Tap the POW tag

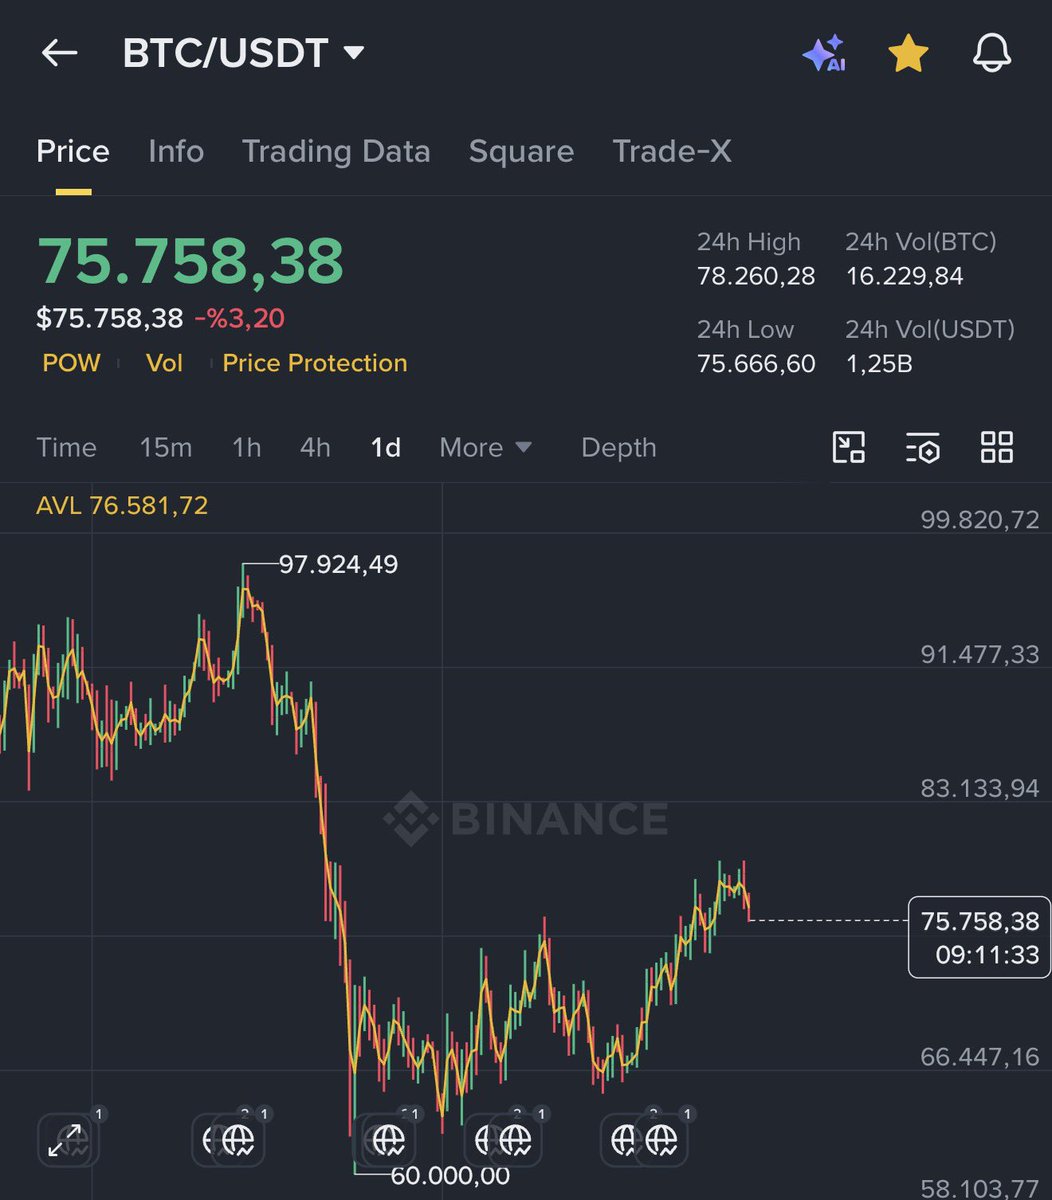71,363
